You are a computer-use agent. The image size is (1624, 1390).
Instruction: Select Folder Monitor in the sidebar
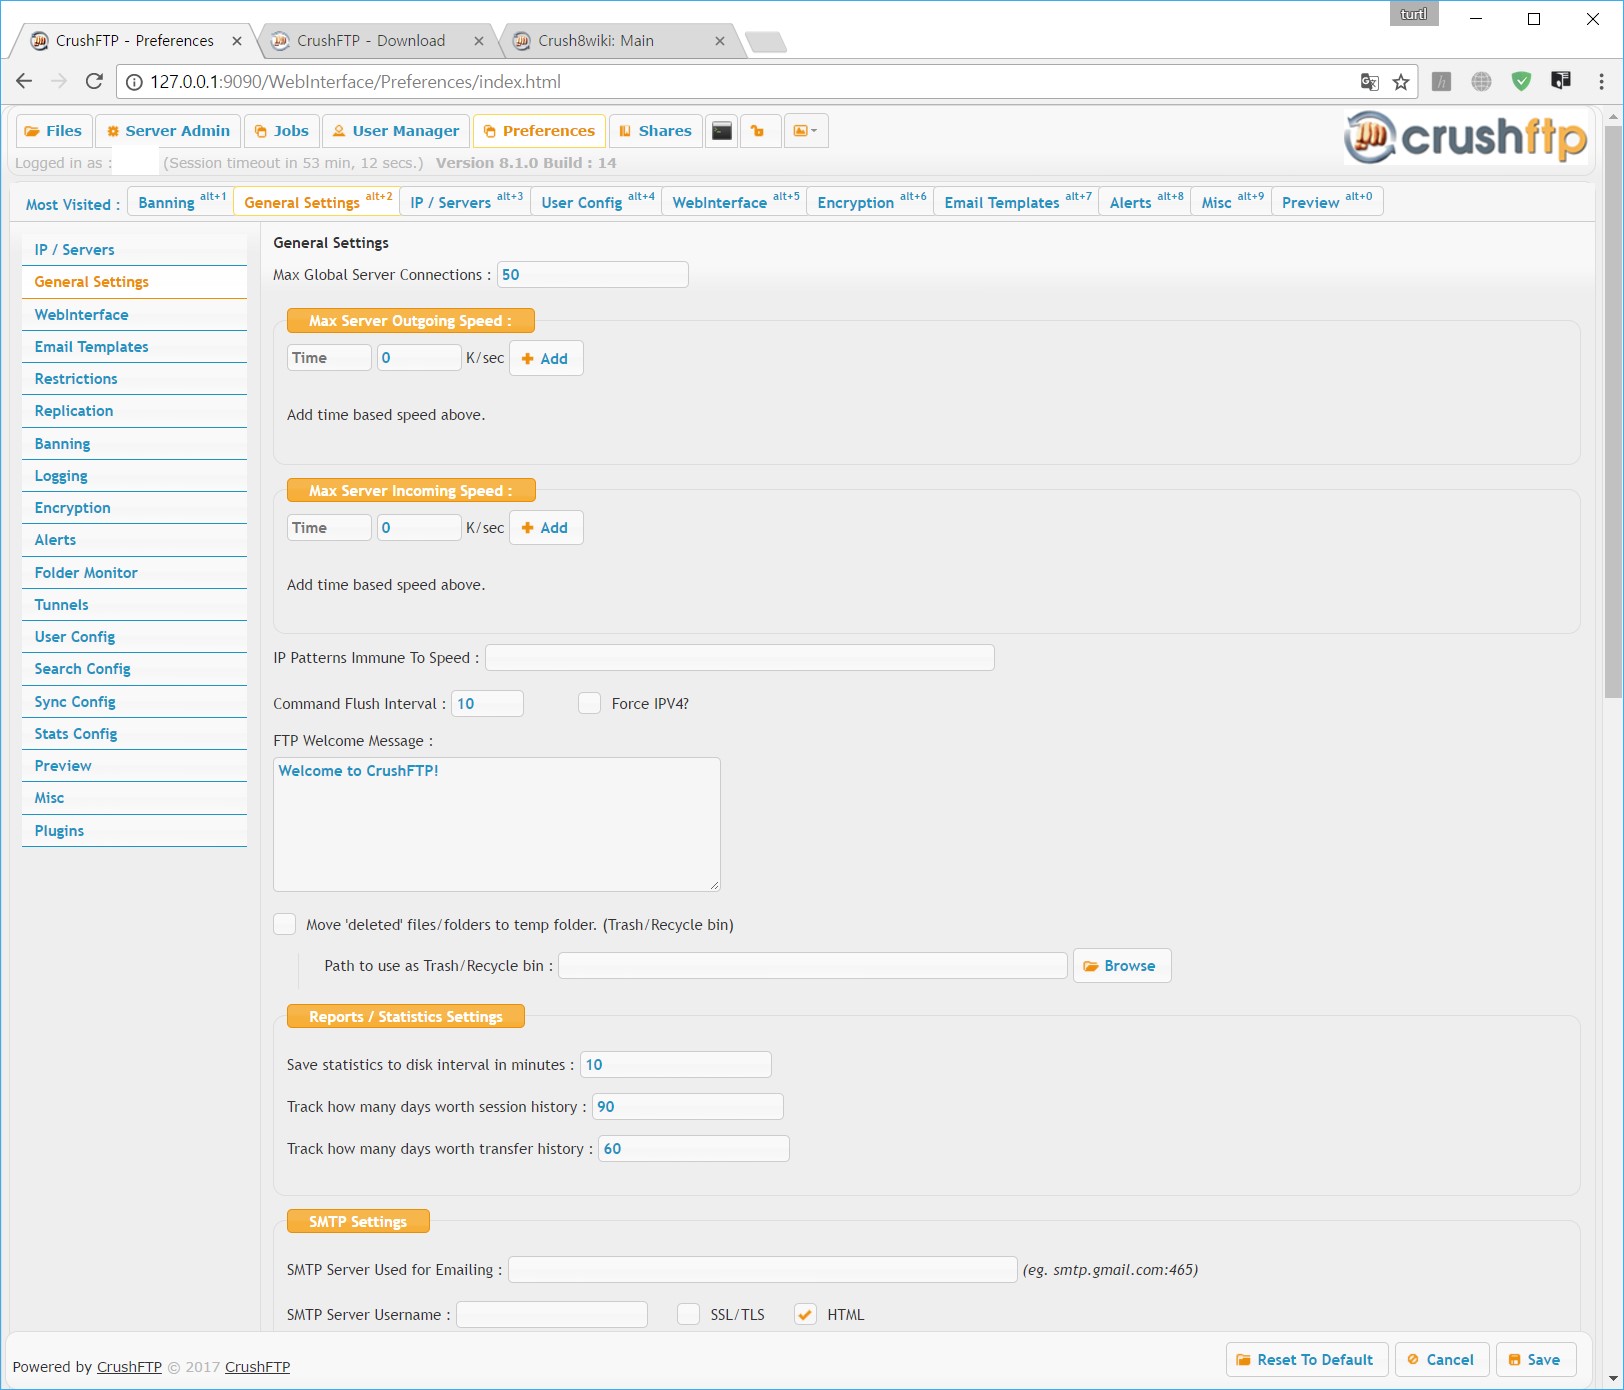tap(134, 573)
